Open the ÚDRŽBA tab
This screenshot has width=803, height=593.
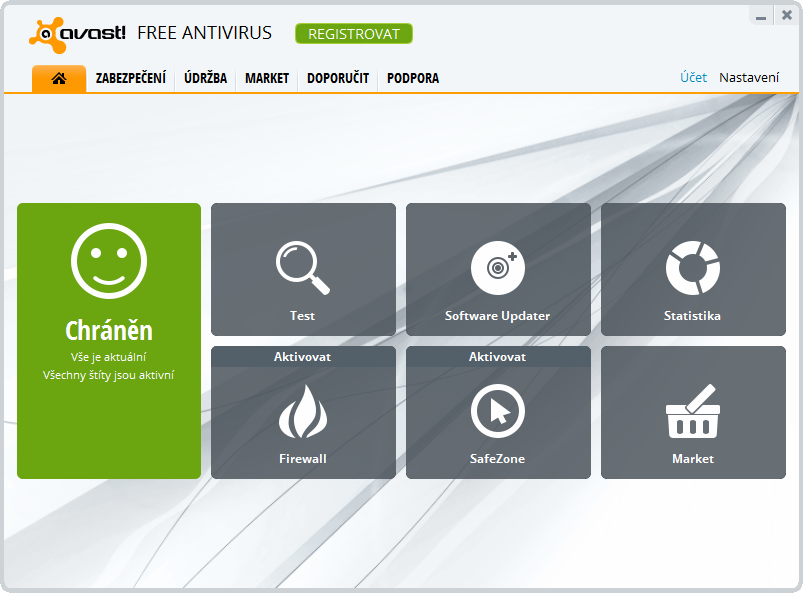205,78
